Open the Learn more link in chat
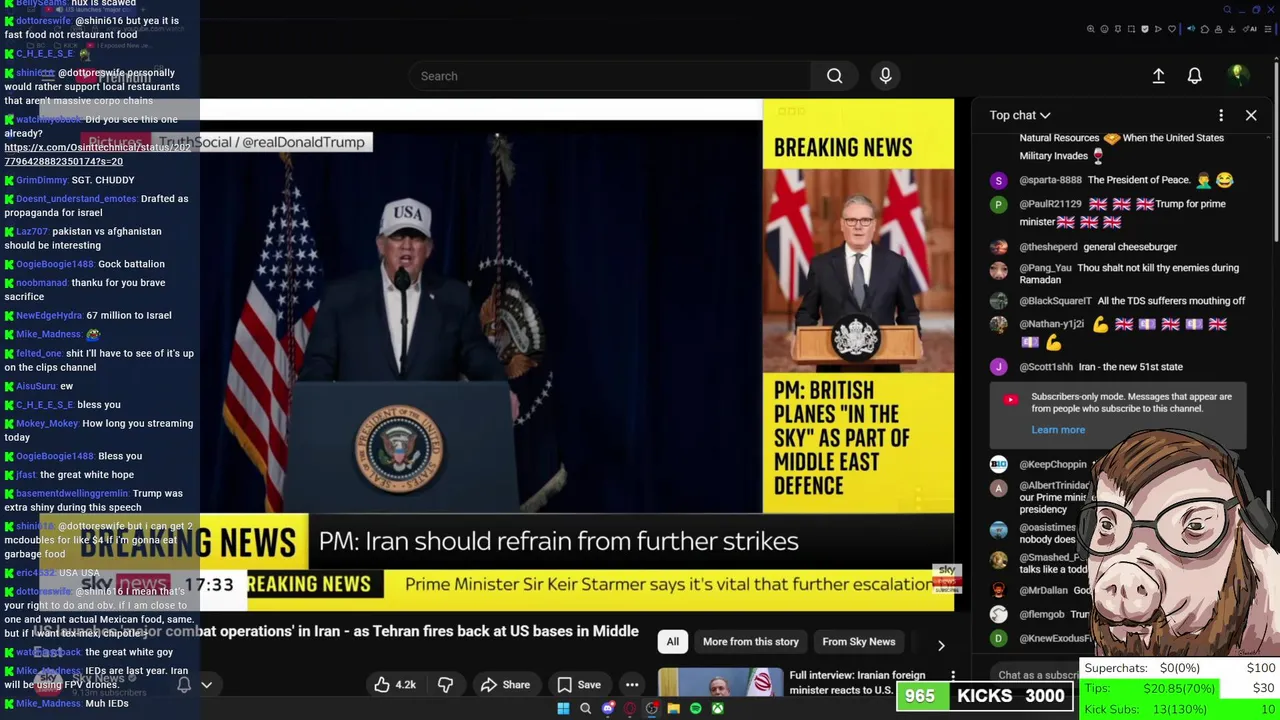Viewport: 1280px width, 720px height. pos(1058,430)
